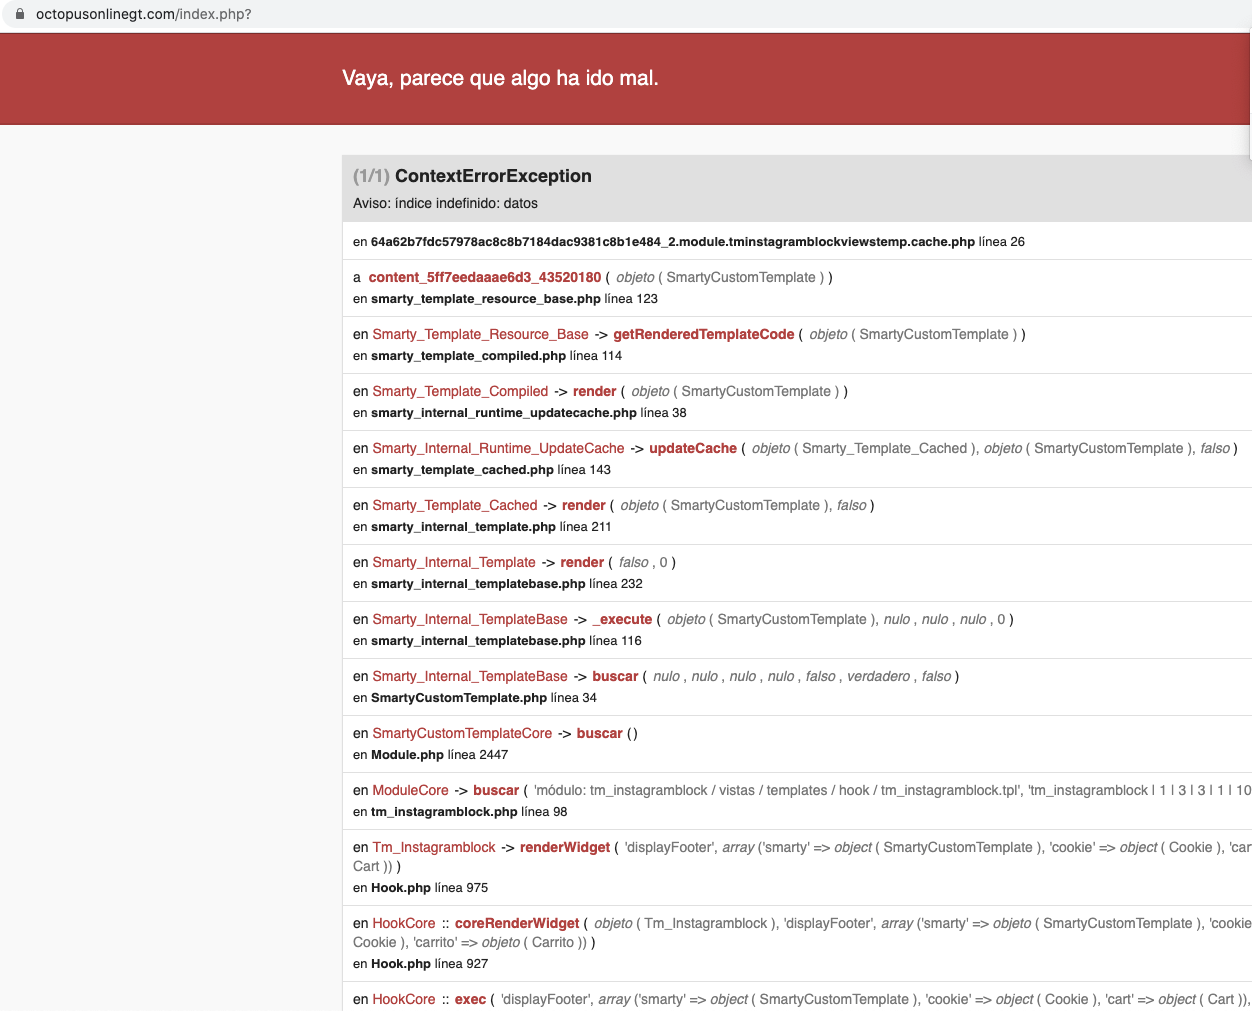Click Smarty_Internal_Template class name
This screenshot has height=1011, width=1252.
454,562
